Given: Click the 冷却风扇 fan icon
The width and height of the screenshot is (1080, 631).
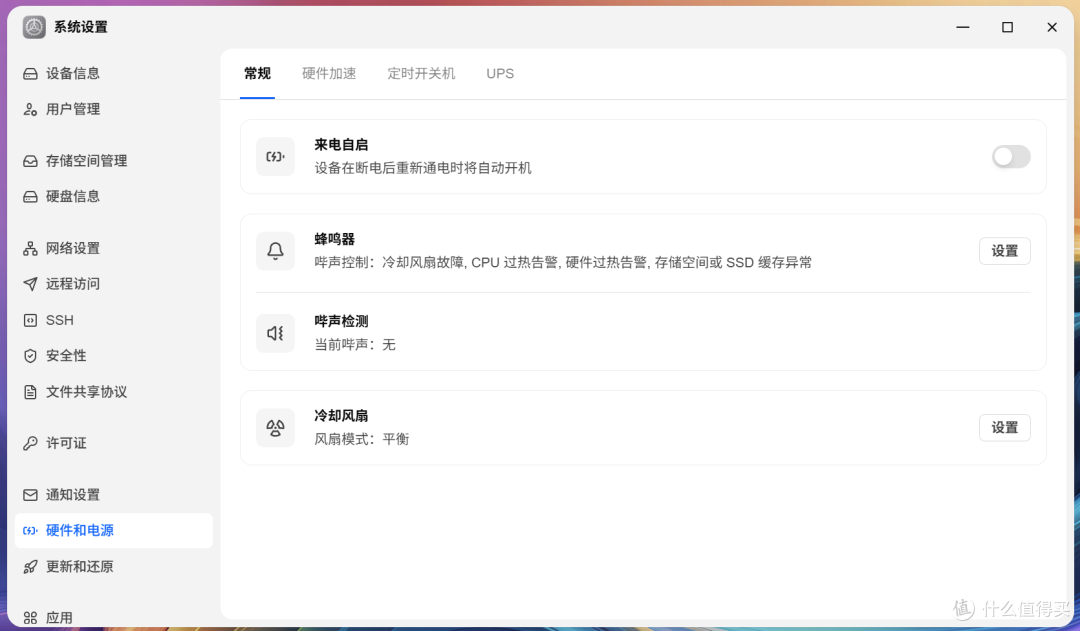Looking at the screenshot, I should (x=276, y=428).
